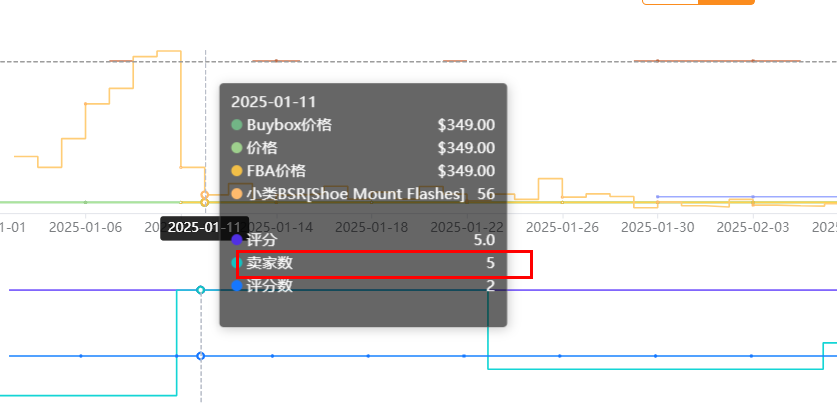Click the 2025-02-03 x-axis date label
The width and height of the screenshot is (837, 404).
(x=753, y=227)
